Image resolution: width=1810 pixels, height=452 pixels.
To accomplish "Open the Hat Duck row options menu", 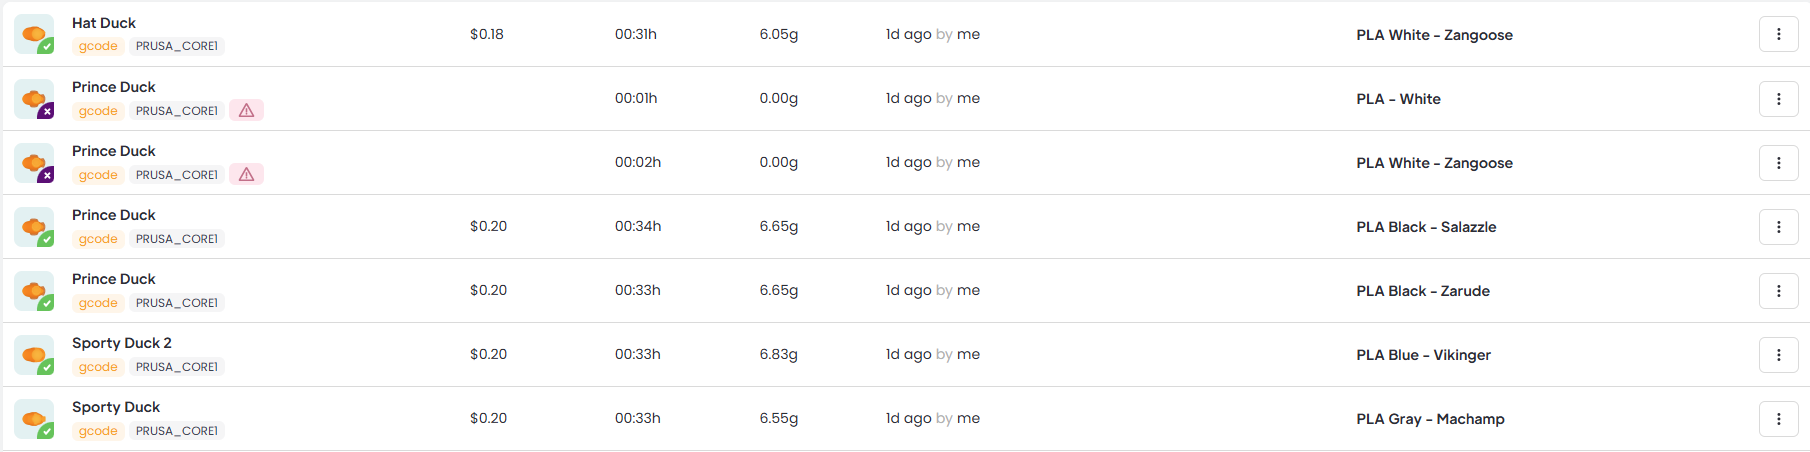I will [1778, 34].
